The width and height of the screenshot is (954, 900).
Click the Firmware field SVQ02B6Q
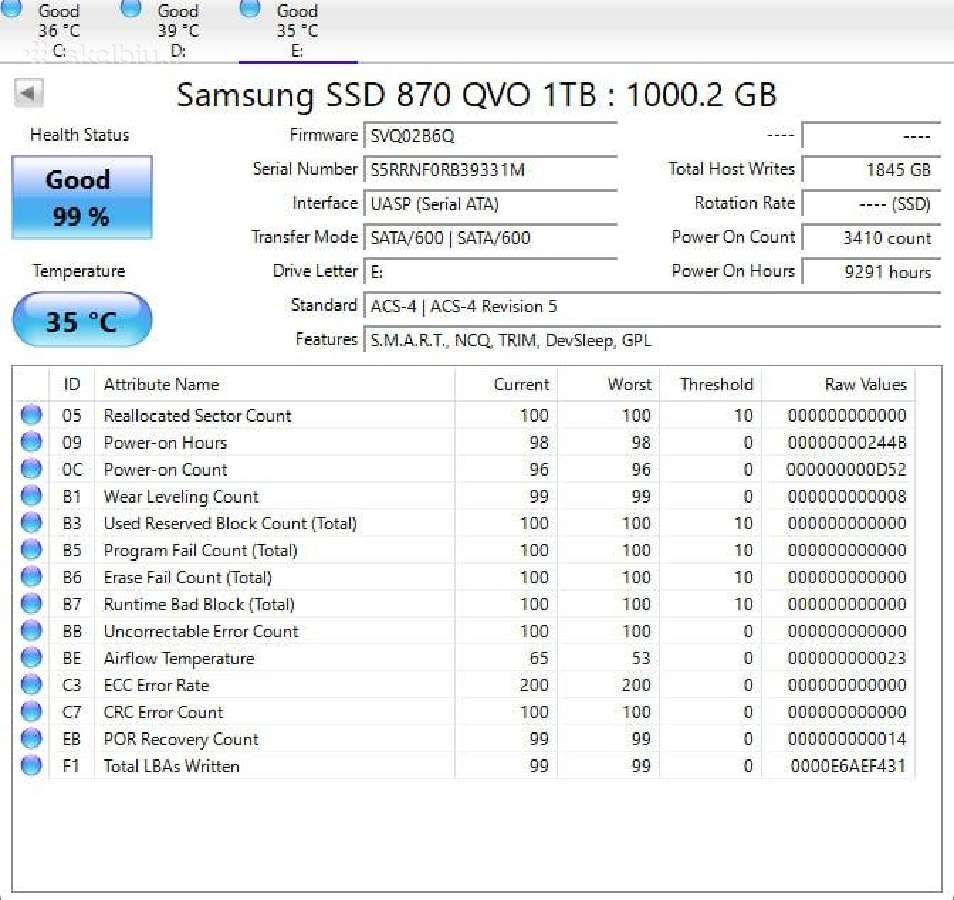tap(490, 136)
